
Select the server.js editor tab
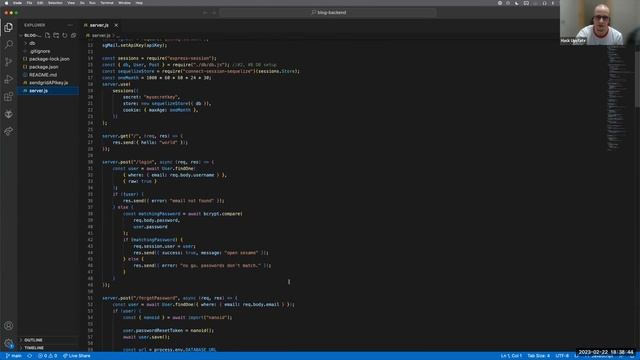(x=98, y=25)
